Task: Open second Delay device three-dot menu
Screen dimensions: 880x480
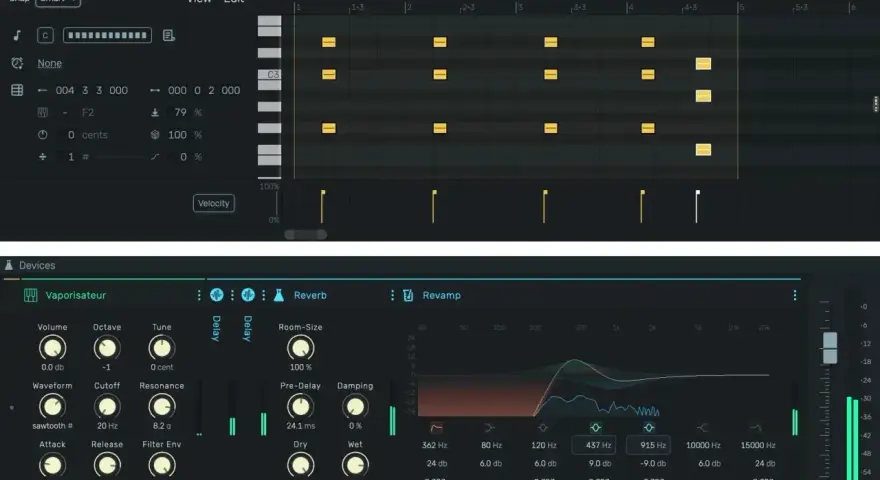Action: click(x=264, y=295)
